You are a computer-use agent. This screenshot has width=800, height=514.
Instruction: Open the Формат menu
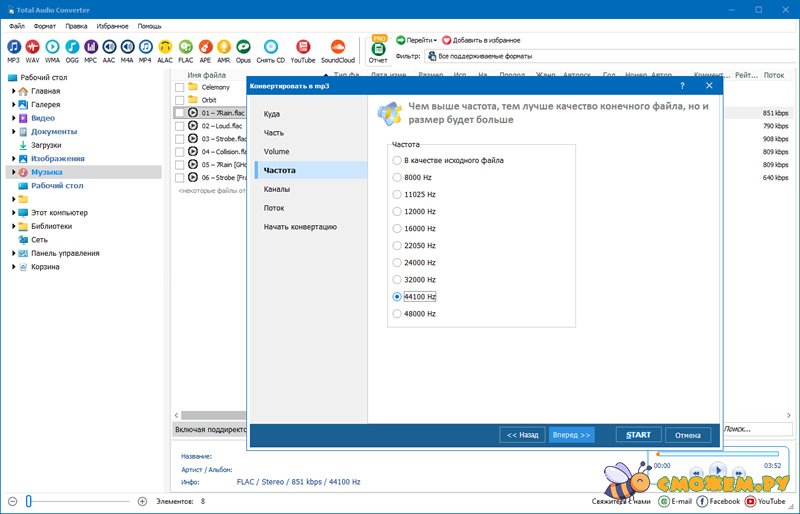[44, 24]
